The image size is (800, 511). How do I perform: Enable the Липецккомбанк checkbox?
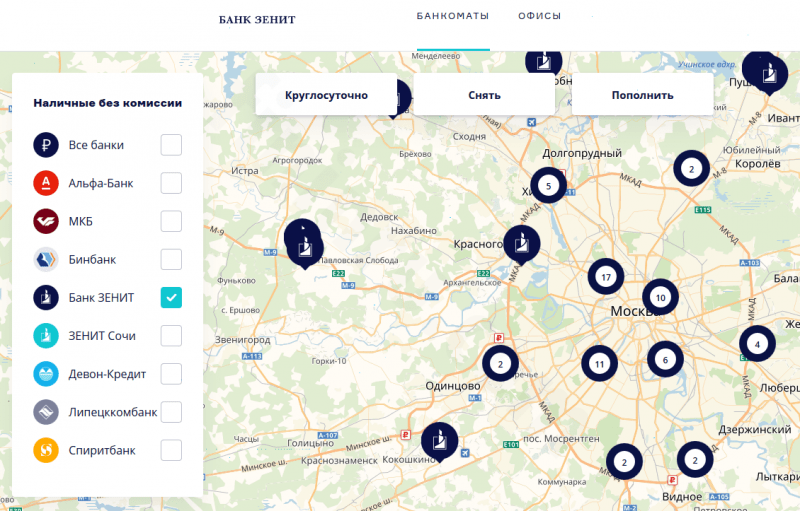click(171, 412)
